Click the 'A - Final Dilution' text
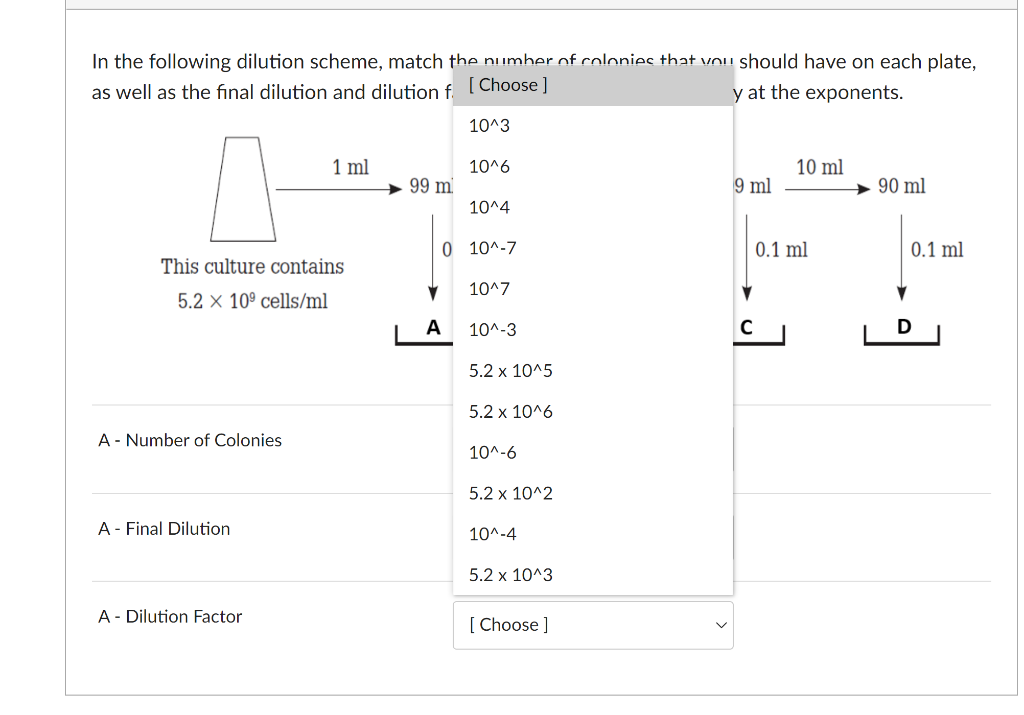1024x715 pixels. 163,528
